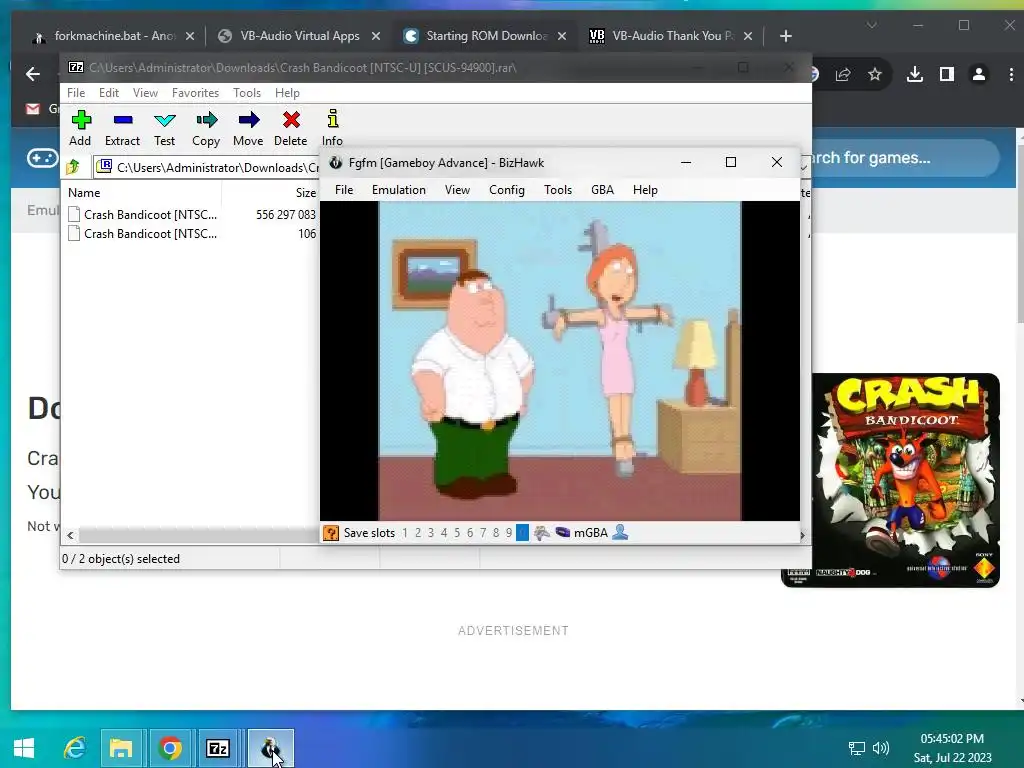
Task: Open the Favorites menu in 7-Zip
Action: point(195,93)
